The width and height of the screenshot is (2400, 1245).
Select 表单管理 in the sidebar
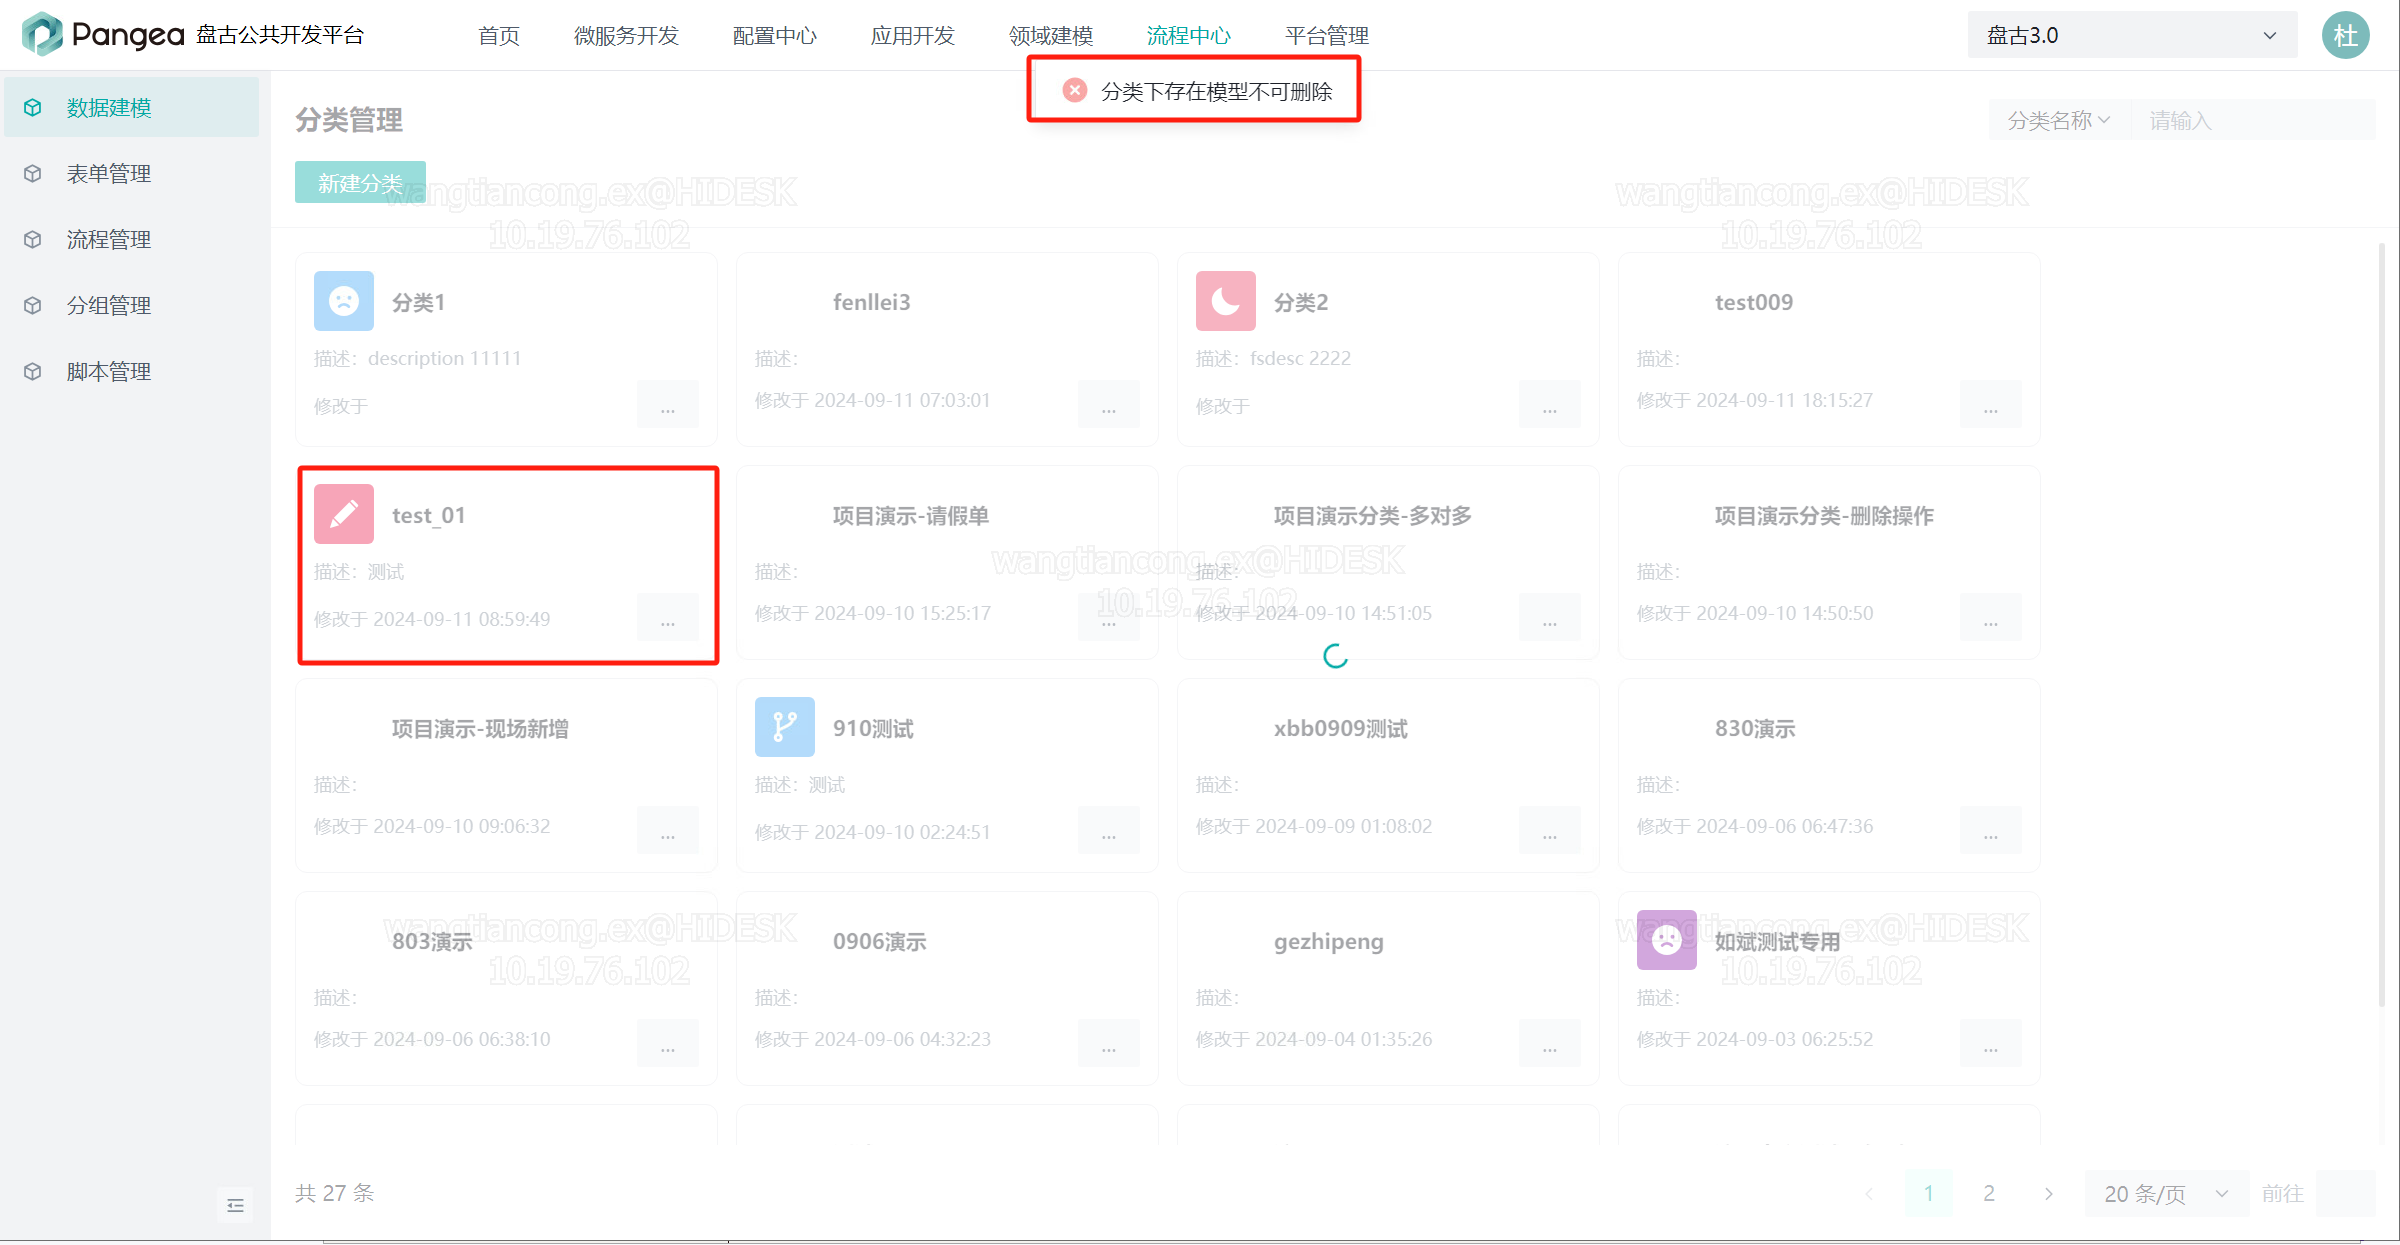pyautogui.click(x=132, y=173)
